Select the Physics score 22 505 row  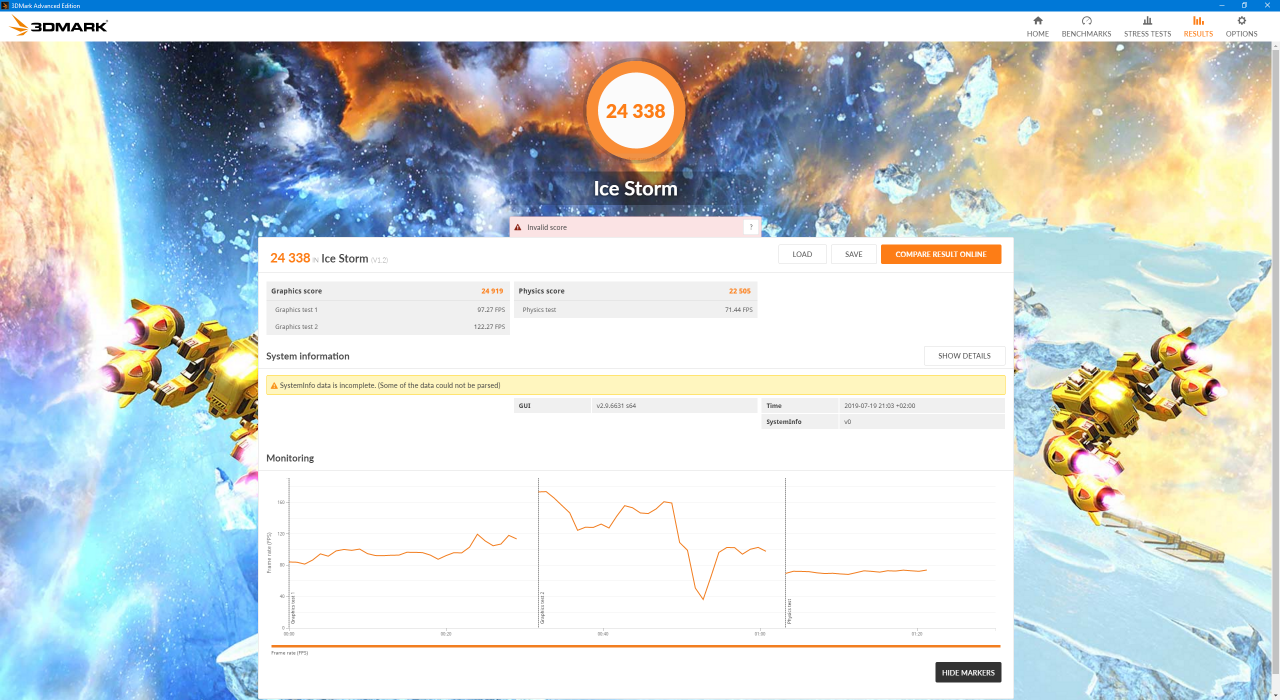[635, 291]
